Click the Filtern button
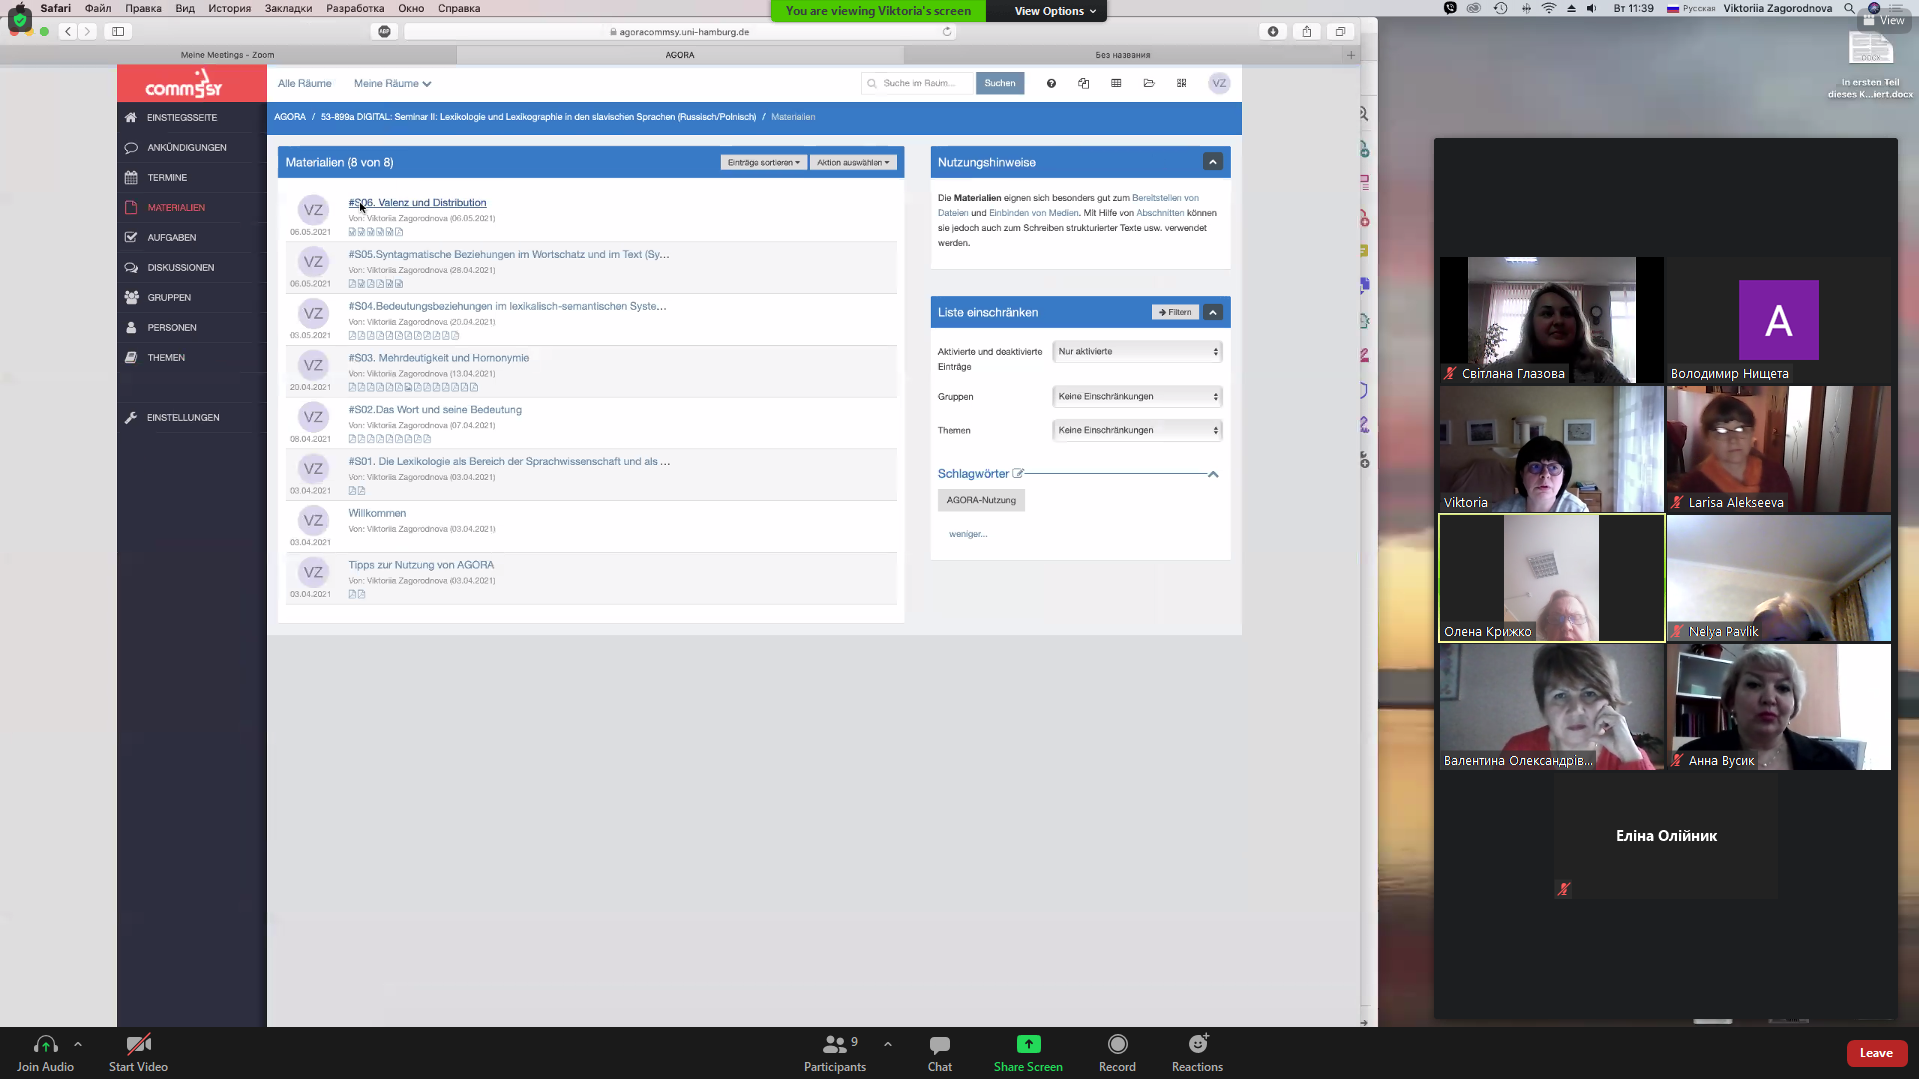This screenshot has height=1079, width=1919. pyautogui.click(x=1174, y=313)
